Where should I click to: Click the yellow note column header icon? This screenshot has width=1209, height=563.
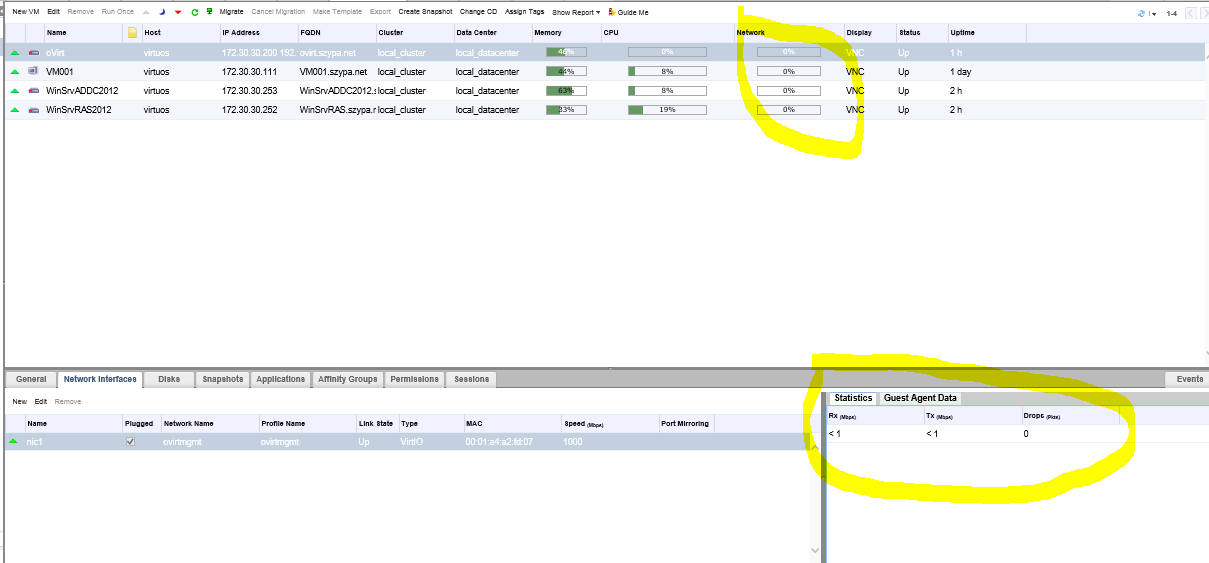(132, 33)
